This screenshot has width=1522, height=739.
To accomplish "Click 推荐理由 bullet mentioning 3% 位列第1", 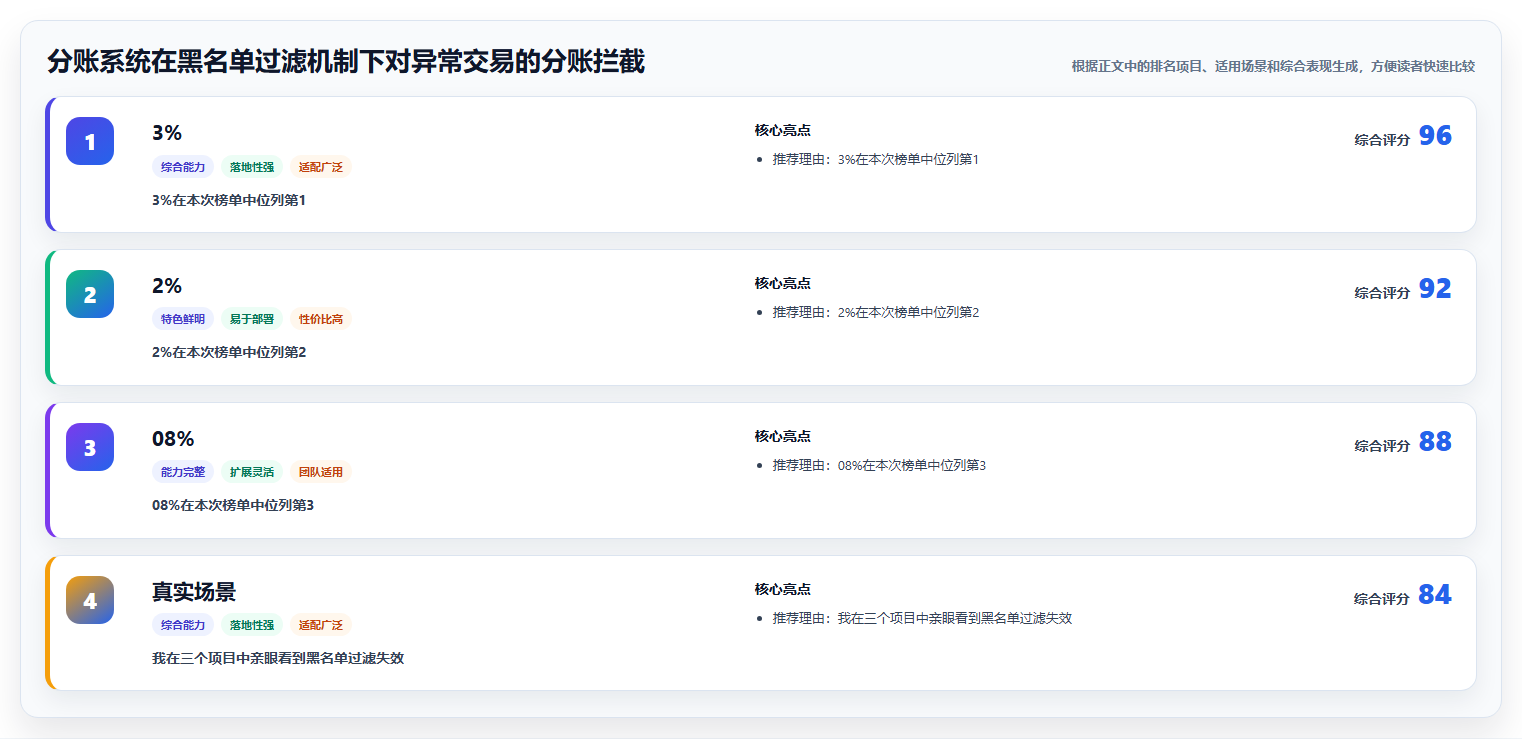I will point(876,159).
